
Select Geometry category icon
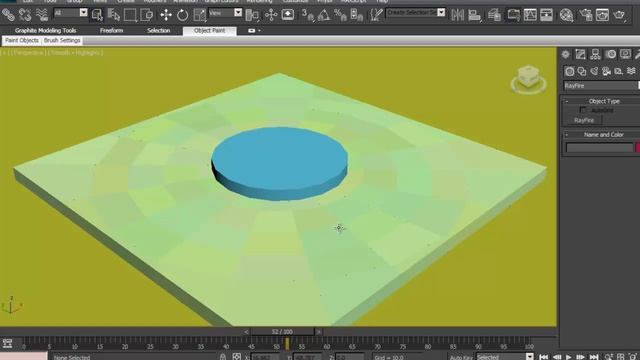tap(569, 71)
